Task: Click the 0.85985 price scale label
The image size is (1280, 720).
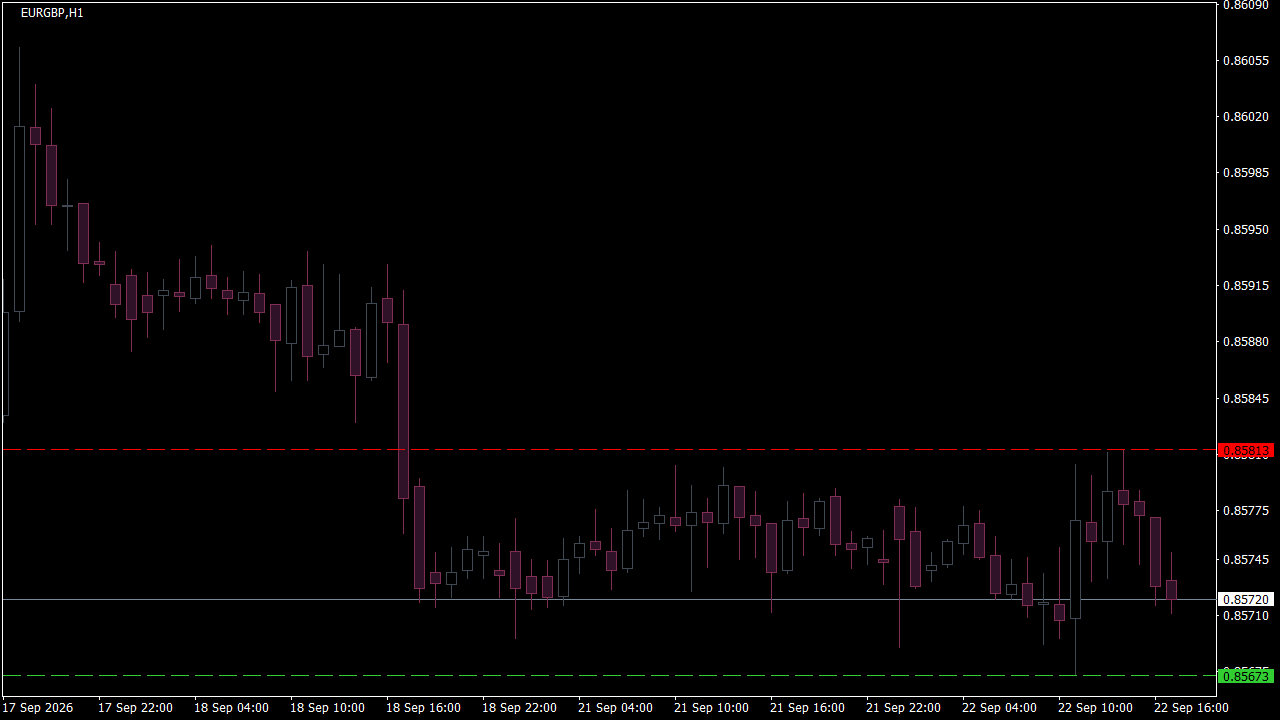Action: tap(1247, 173)
